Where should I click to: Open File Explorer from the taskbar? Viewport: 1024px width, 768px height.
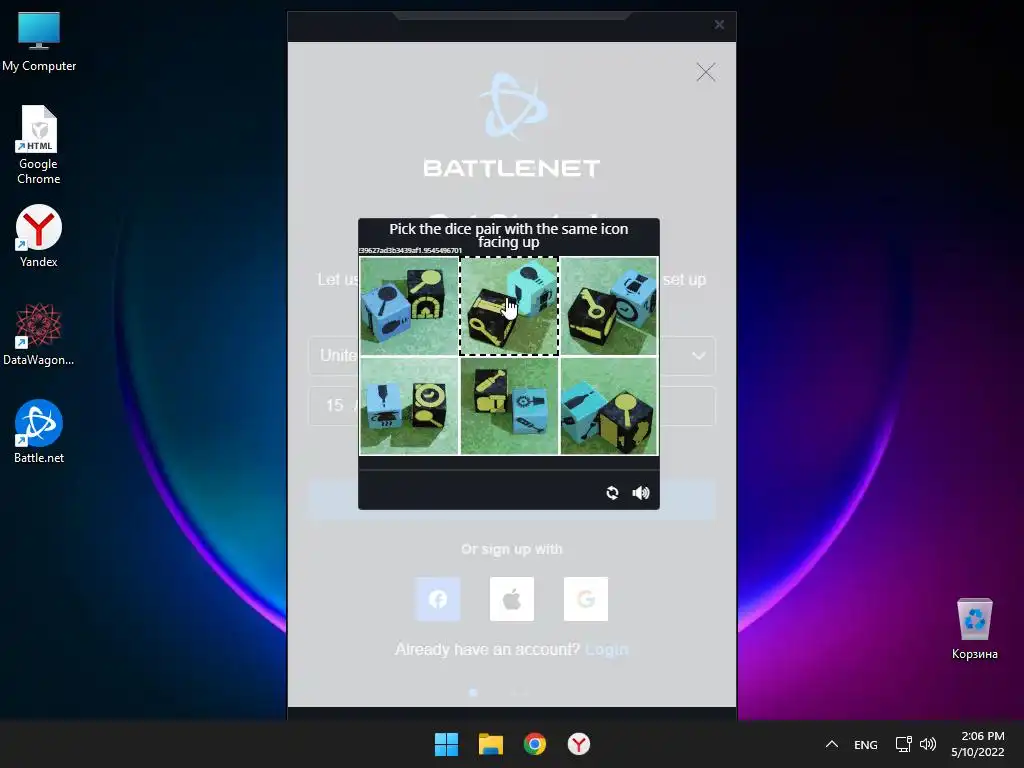(490, 744)
